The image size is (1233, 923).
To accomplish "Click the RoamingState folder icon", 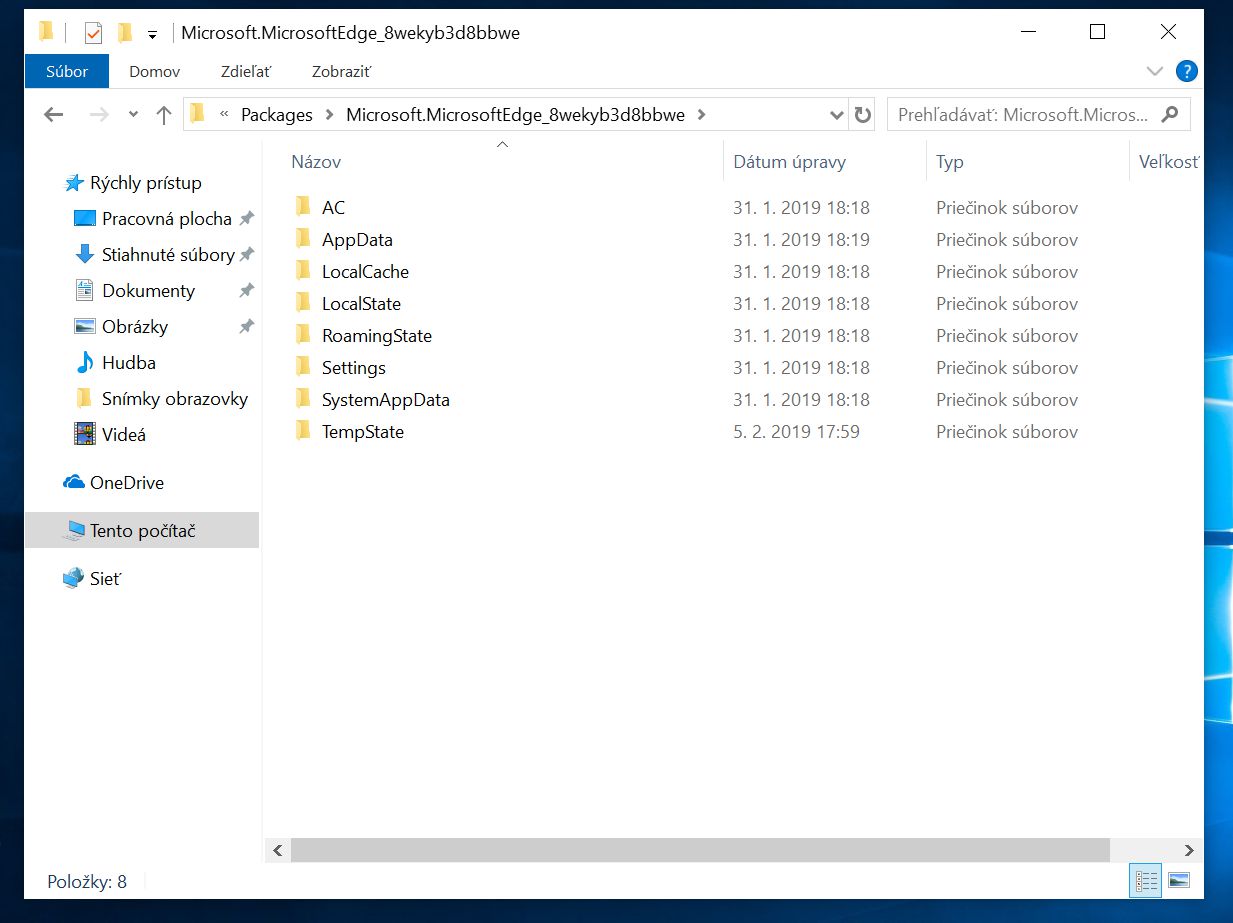I will click(x=304, y=335).
